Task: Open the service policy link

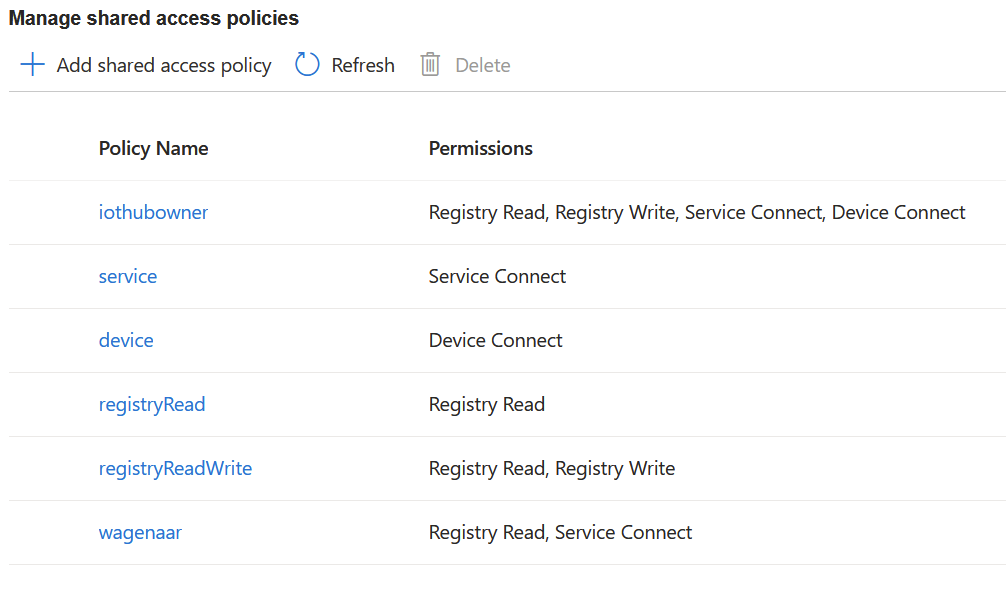Action: pos(128,276)
